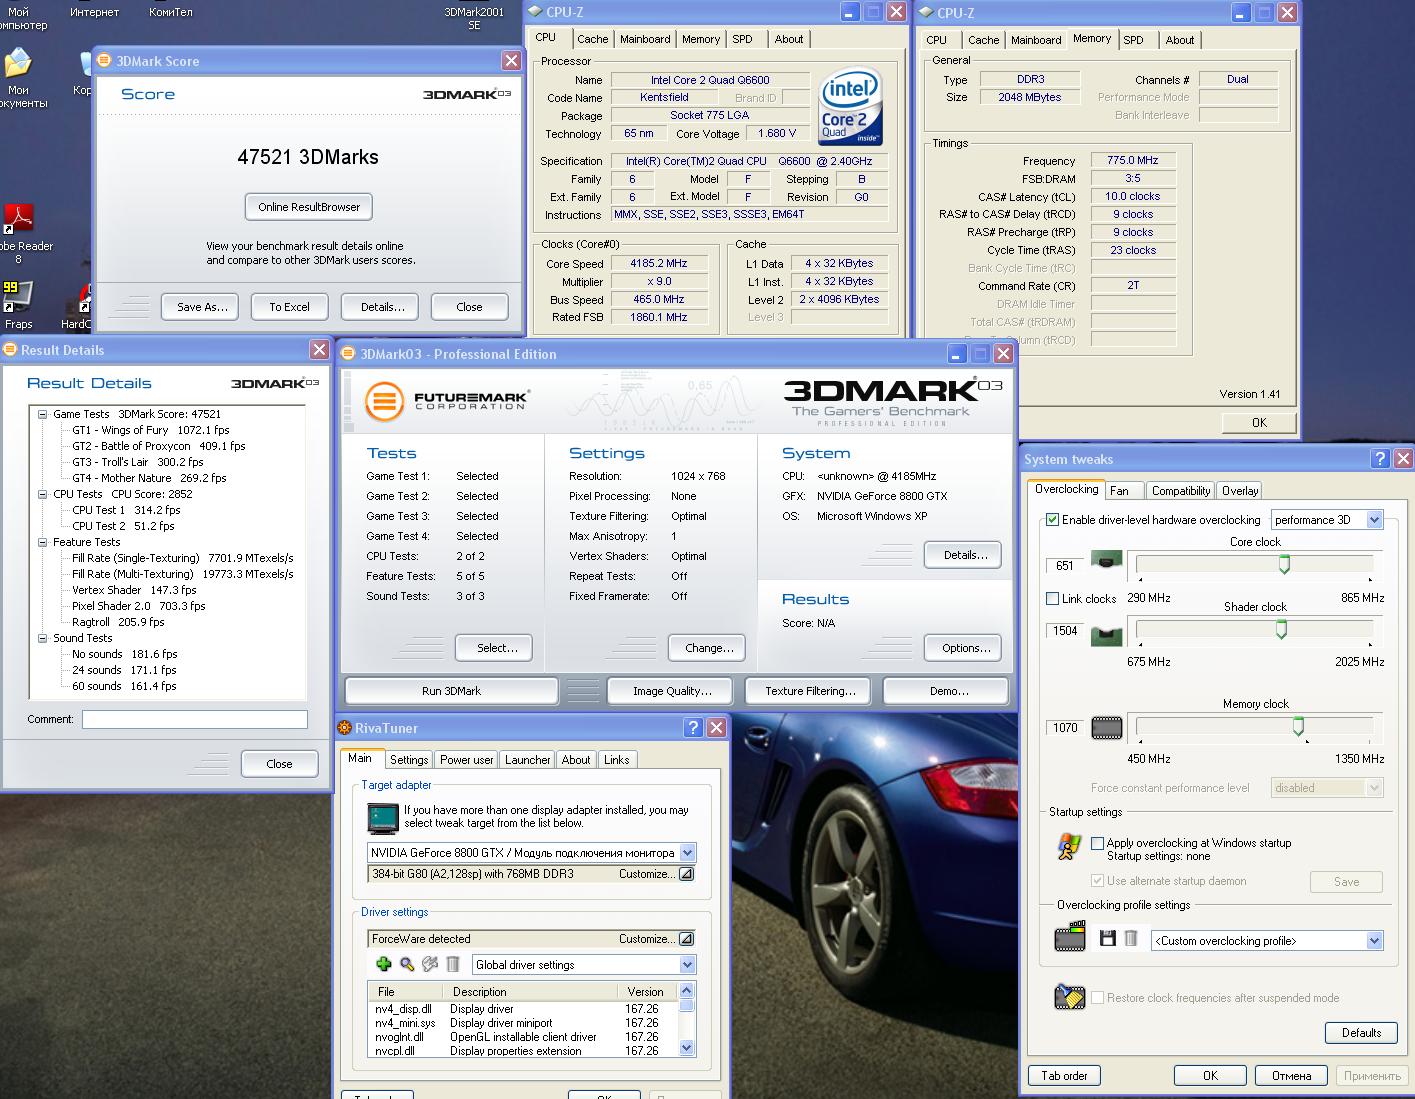Viewport: 1415px width, 1099px height.
Task: Click the overclocking profile clapper icon
Action: [1070, 938]
